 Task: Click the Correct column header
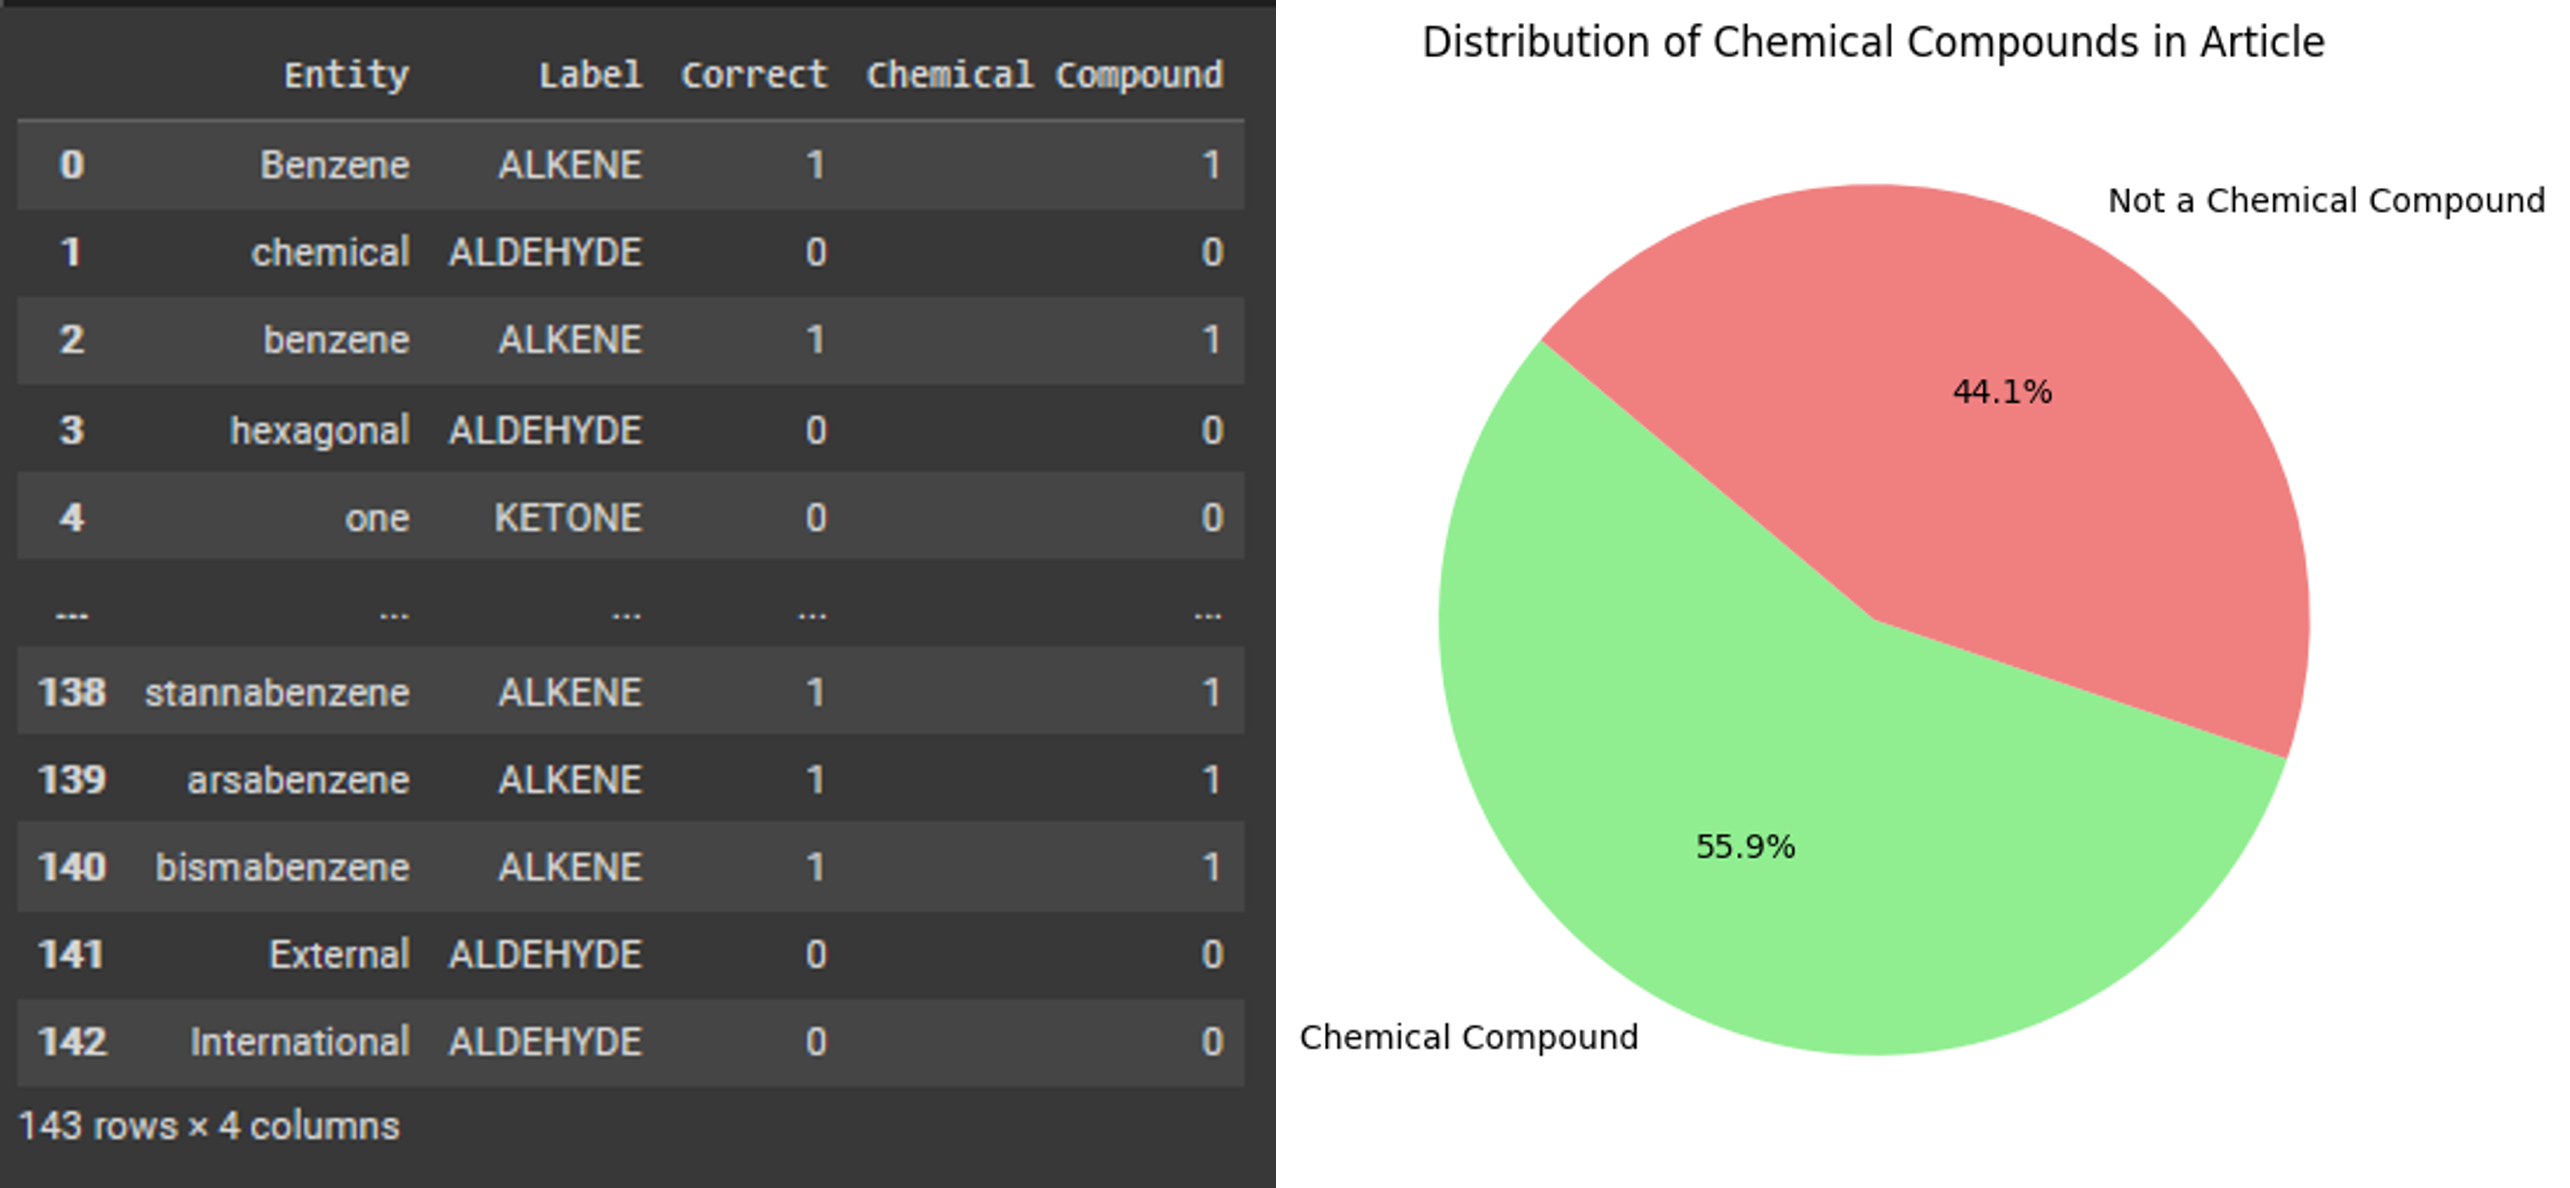754,75
